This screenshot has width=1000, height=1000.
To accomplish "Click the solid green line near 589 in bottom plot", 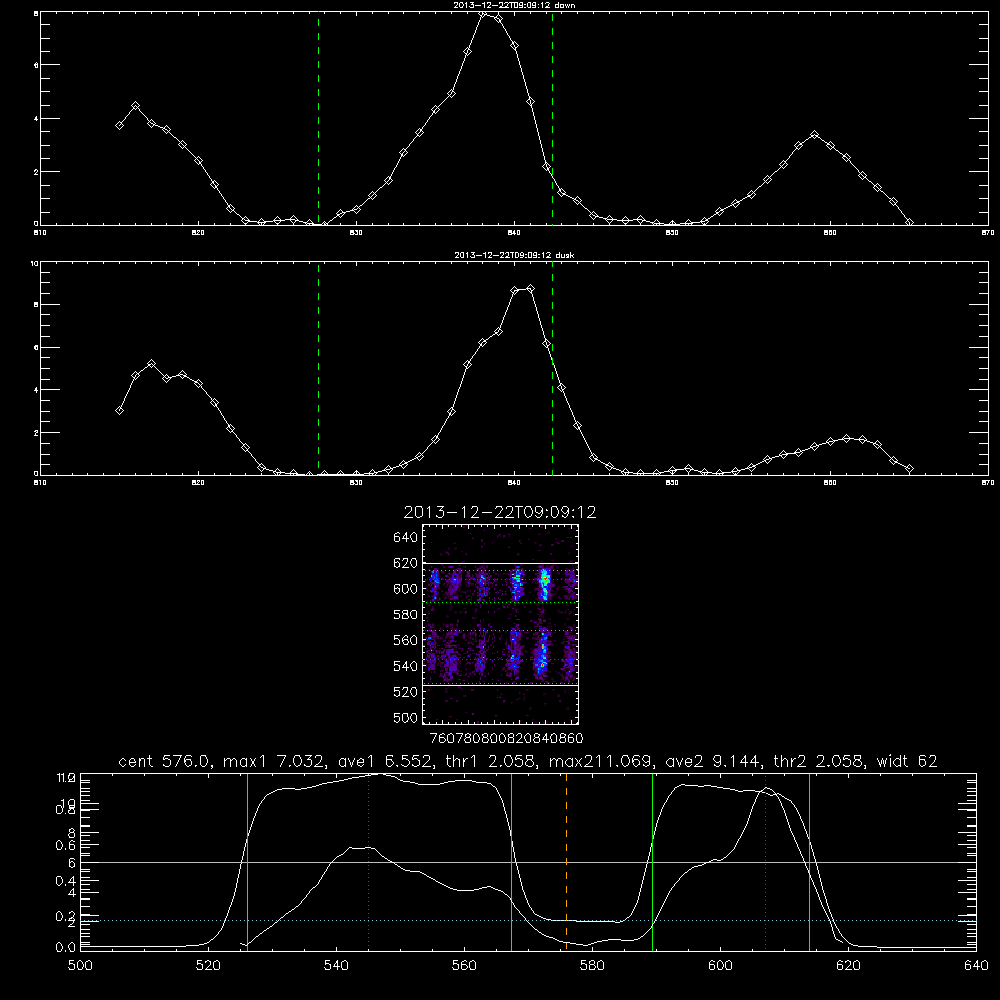I will [x=652, y=861].
